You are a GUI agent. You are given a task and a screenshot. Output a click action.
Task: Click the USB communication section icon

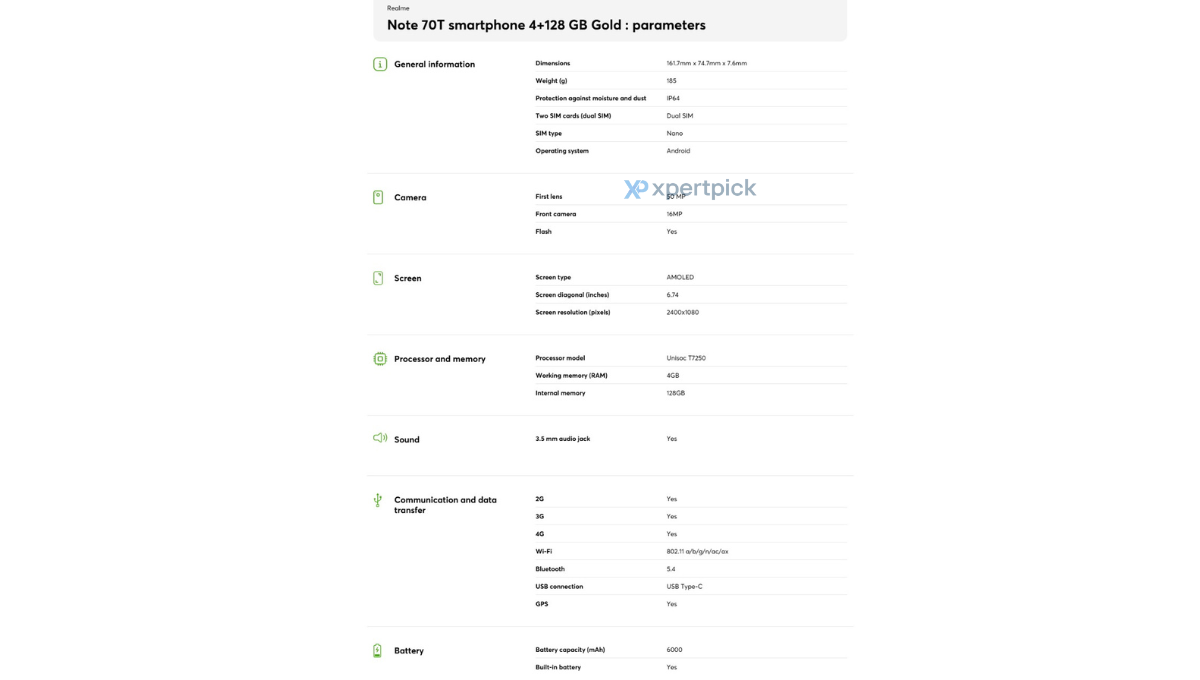tap(378, 500)
